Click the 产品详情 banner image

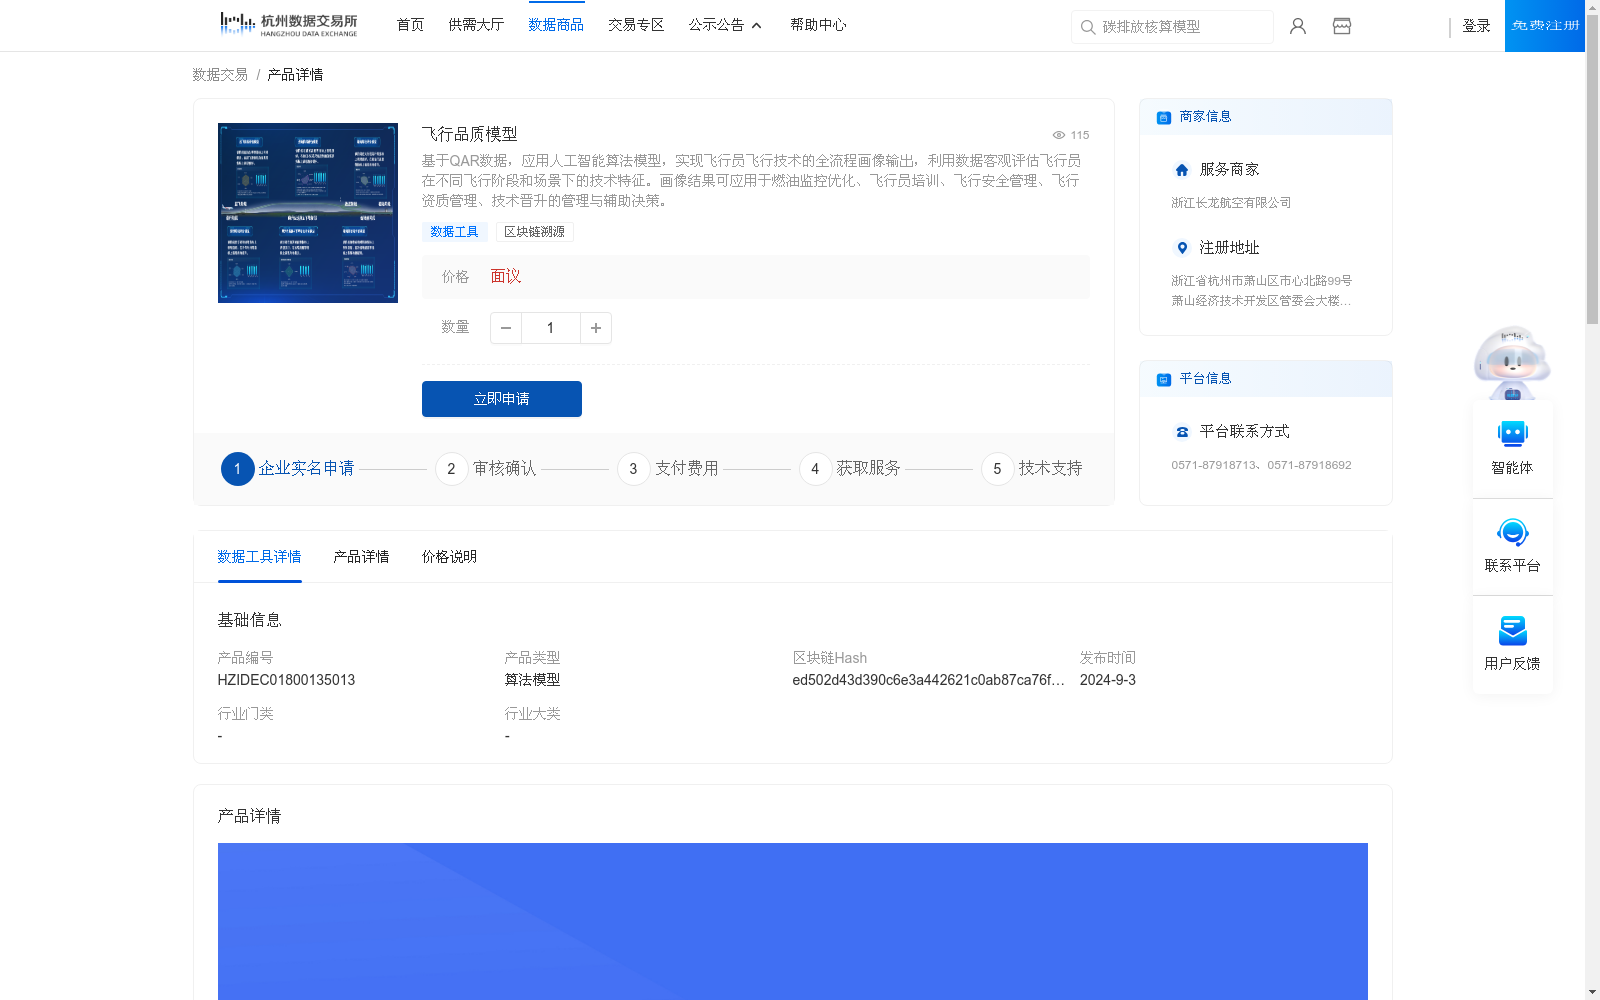[792, 921]
